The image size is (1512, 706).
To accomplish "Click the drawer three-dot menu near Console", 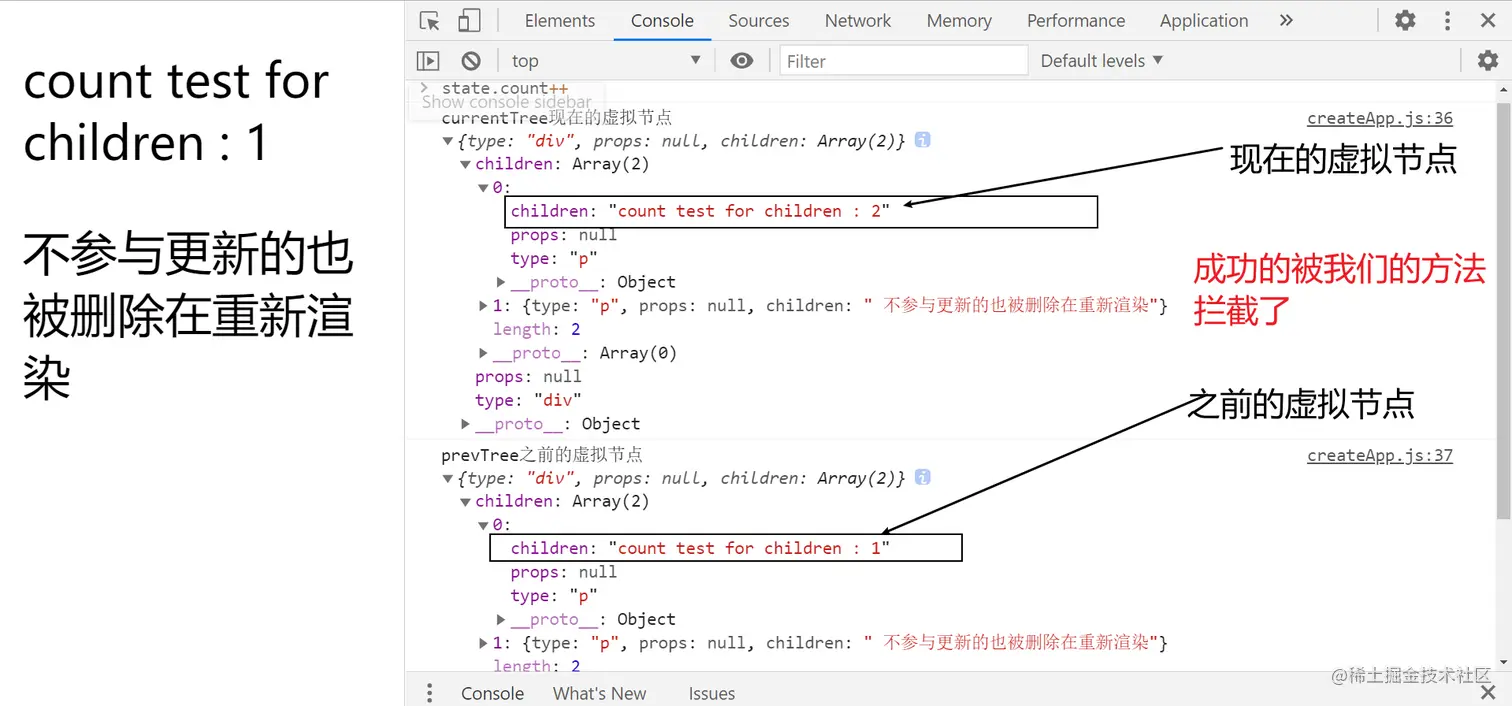I will tap(429, 693).
